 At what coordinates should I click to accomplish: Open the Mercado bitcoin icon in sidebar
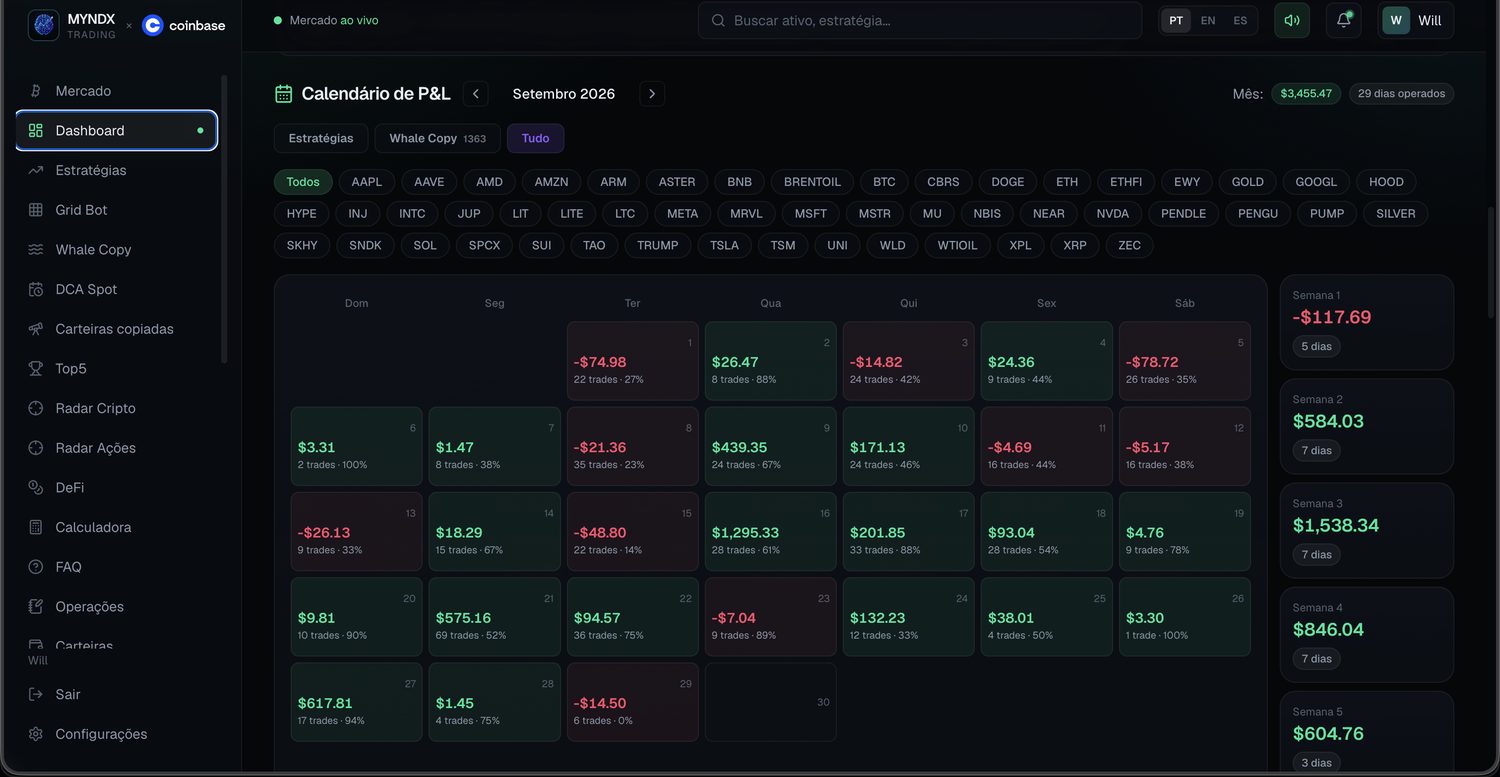[x=36, y=91]
